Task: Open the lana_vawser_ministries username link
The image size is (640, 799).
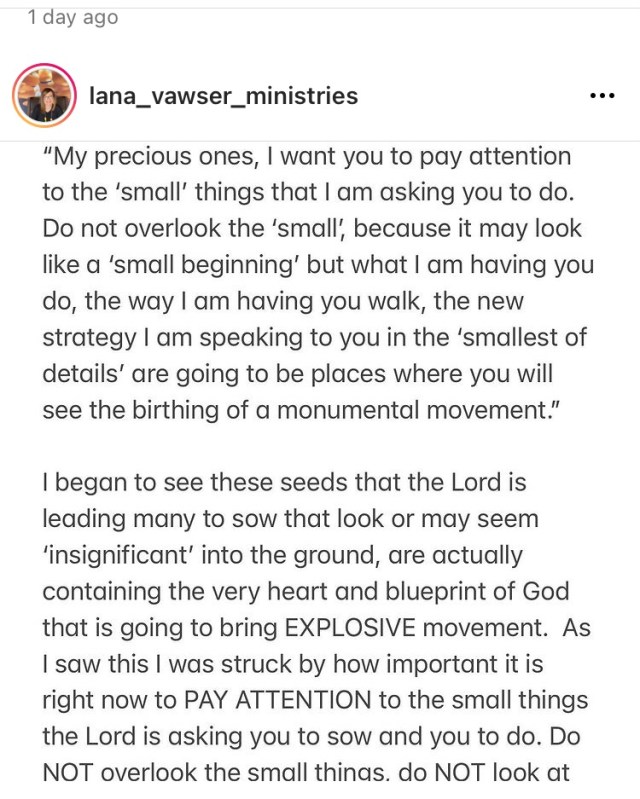Action: 223,97
